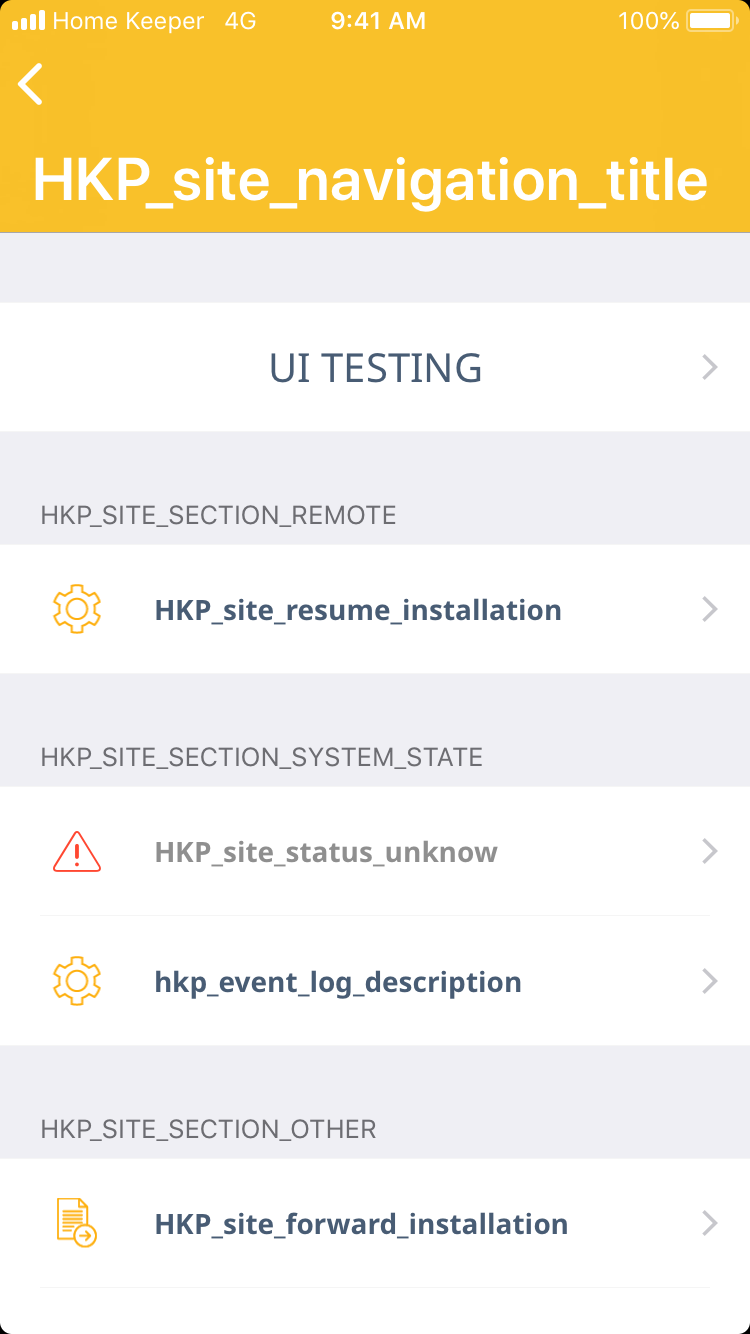750x1334 pixels.
Task: Expand chevron on UI TESTING row
Action: point(710,368)
